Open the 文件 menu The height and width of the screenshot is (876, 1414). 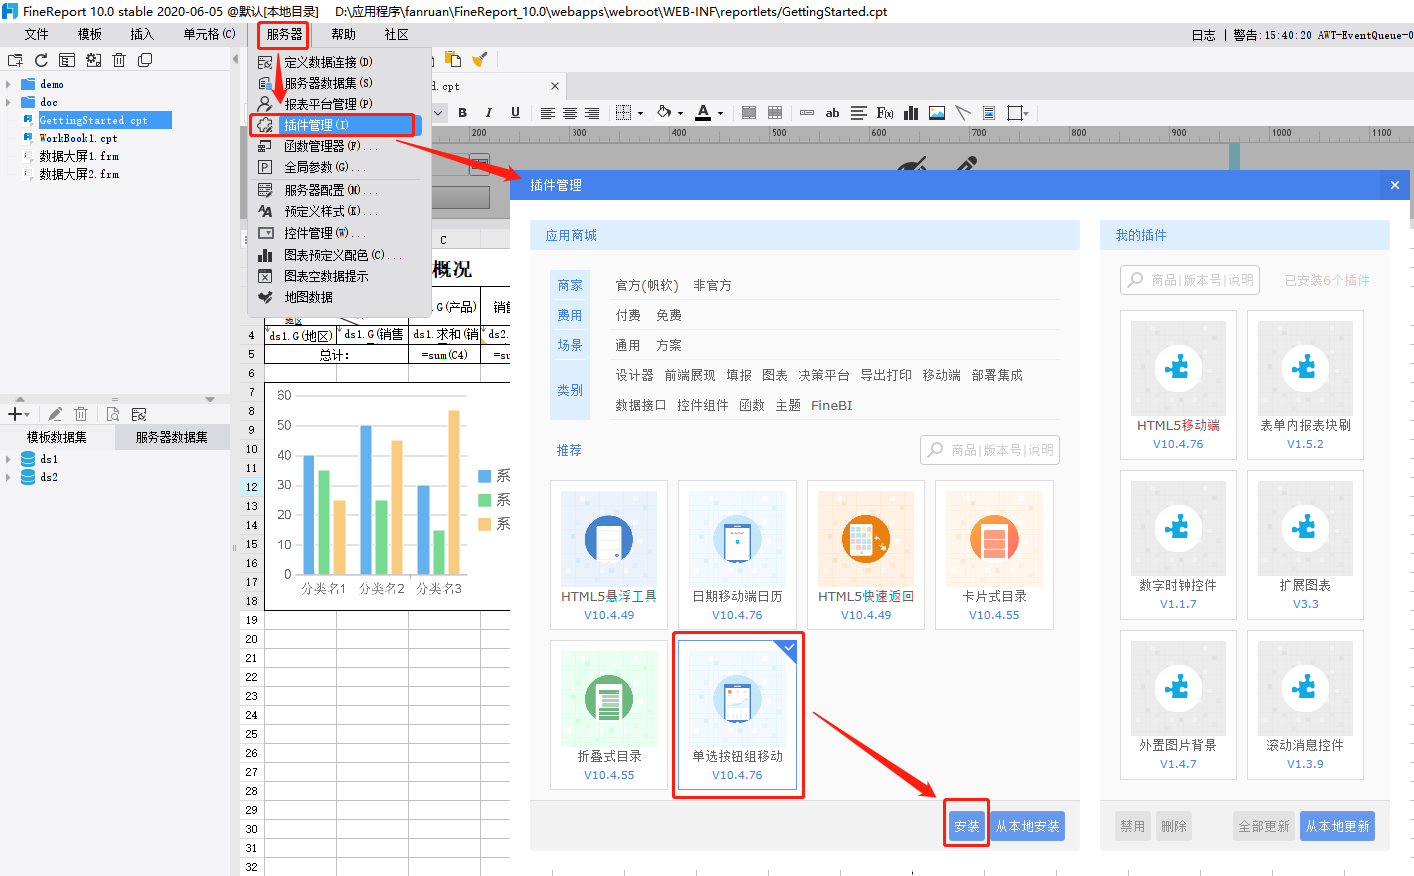(37, 34)
